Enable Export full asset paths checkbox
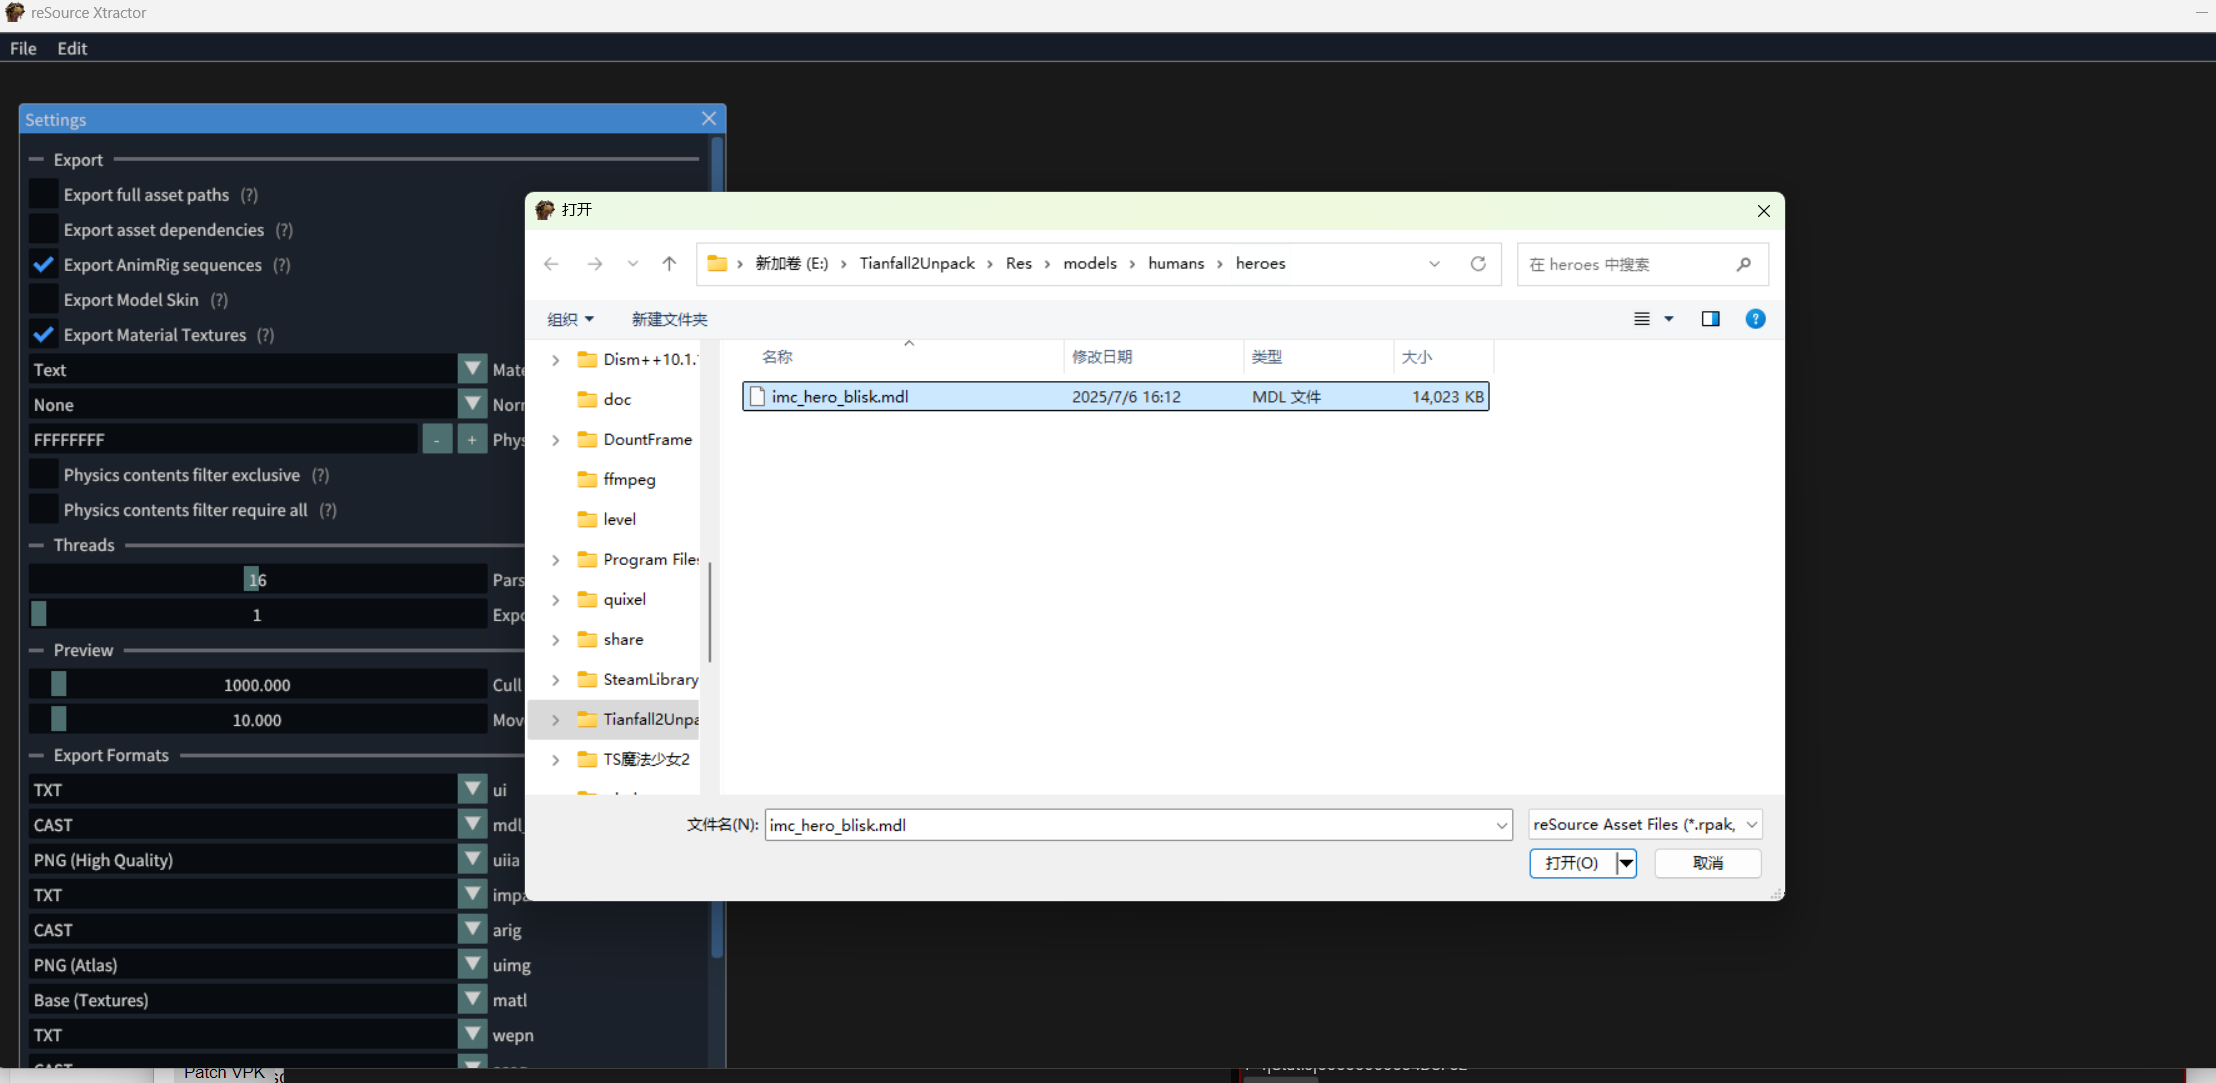 (x=43, y=195)
